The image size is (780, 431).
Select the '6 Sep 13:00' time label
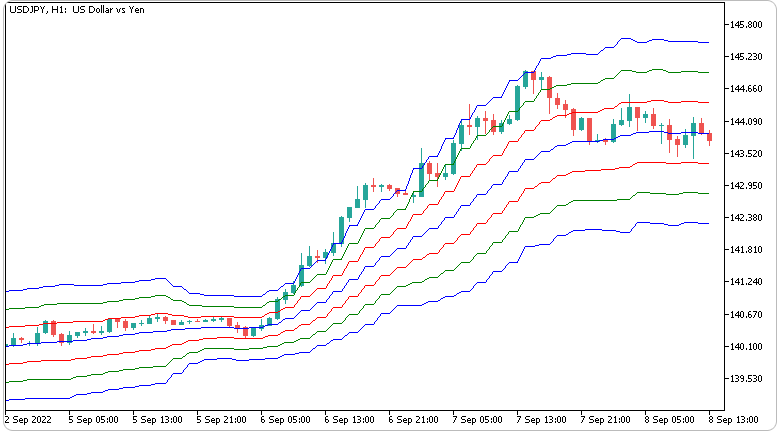[350, 420]
